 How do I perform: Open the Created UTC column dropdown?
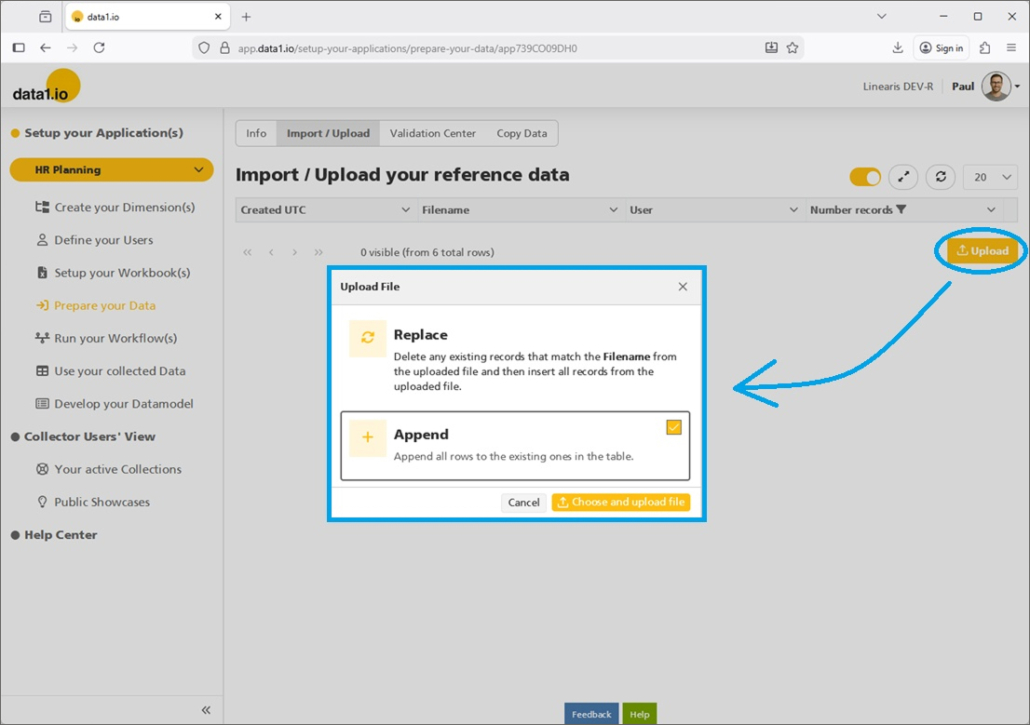click(x=405, y=210)
